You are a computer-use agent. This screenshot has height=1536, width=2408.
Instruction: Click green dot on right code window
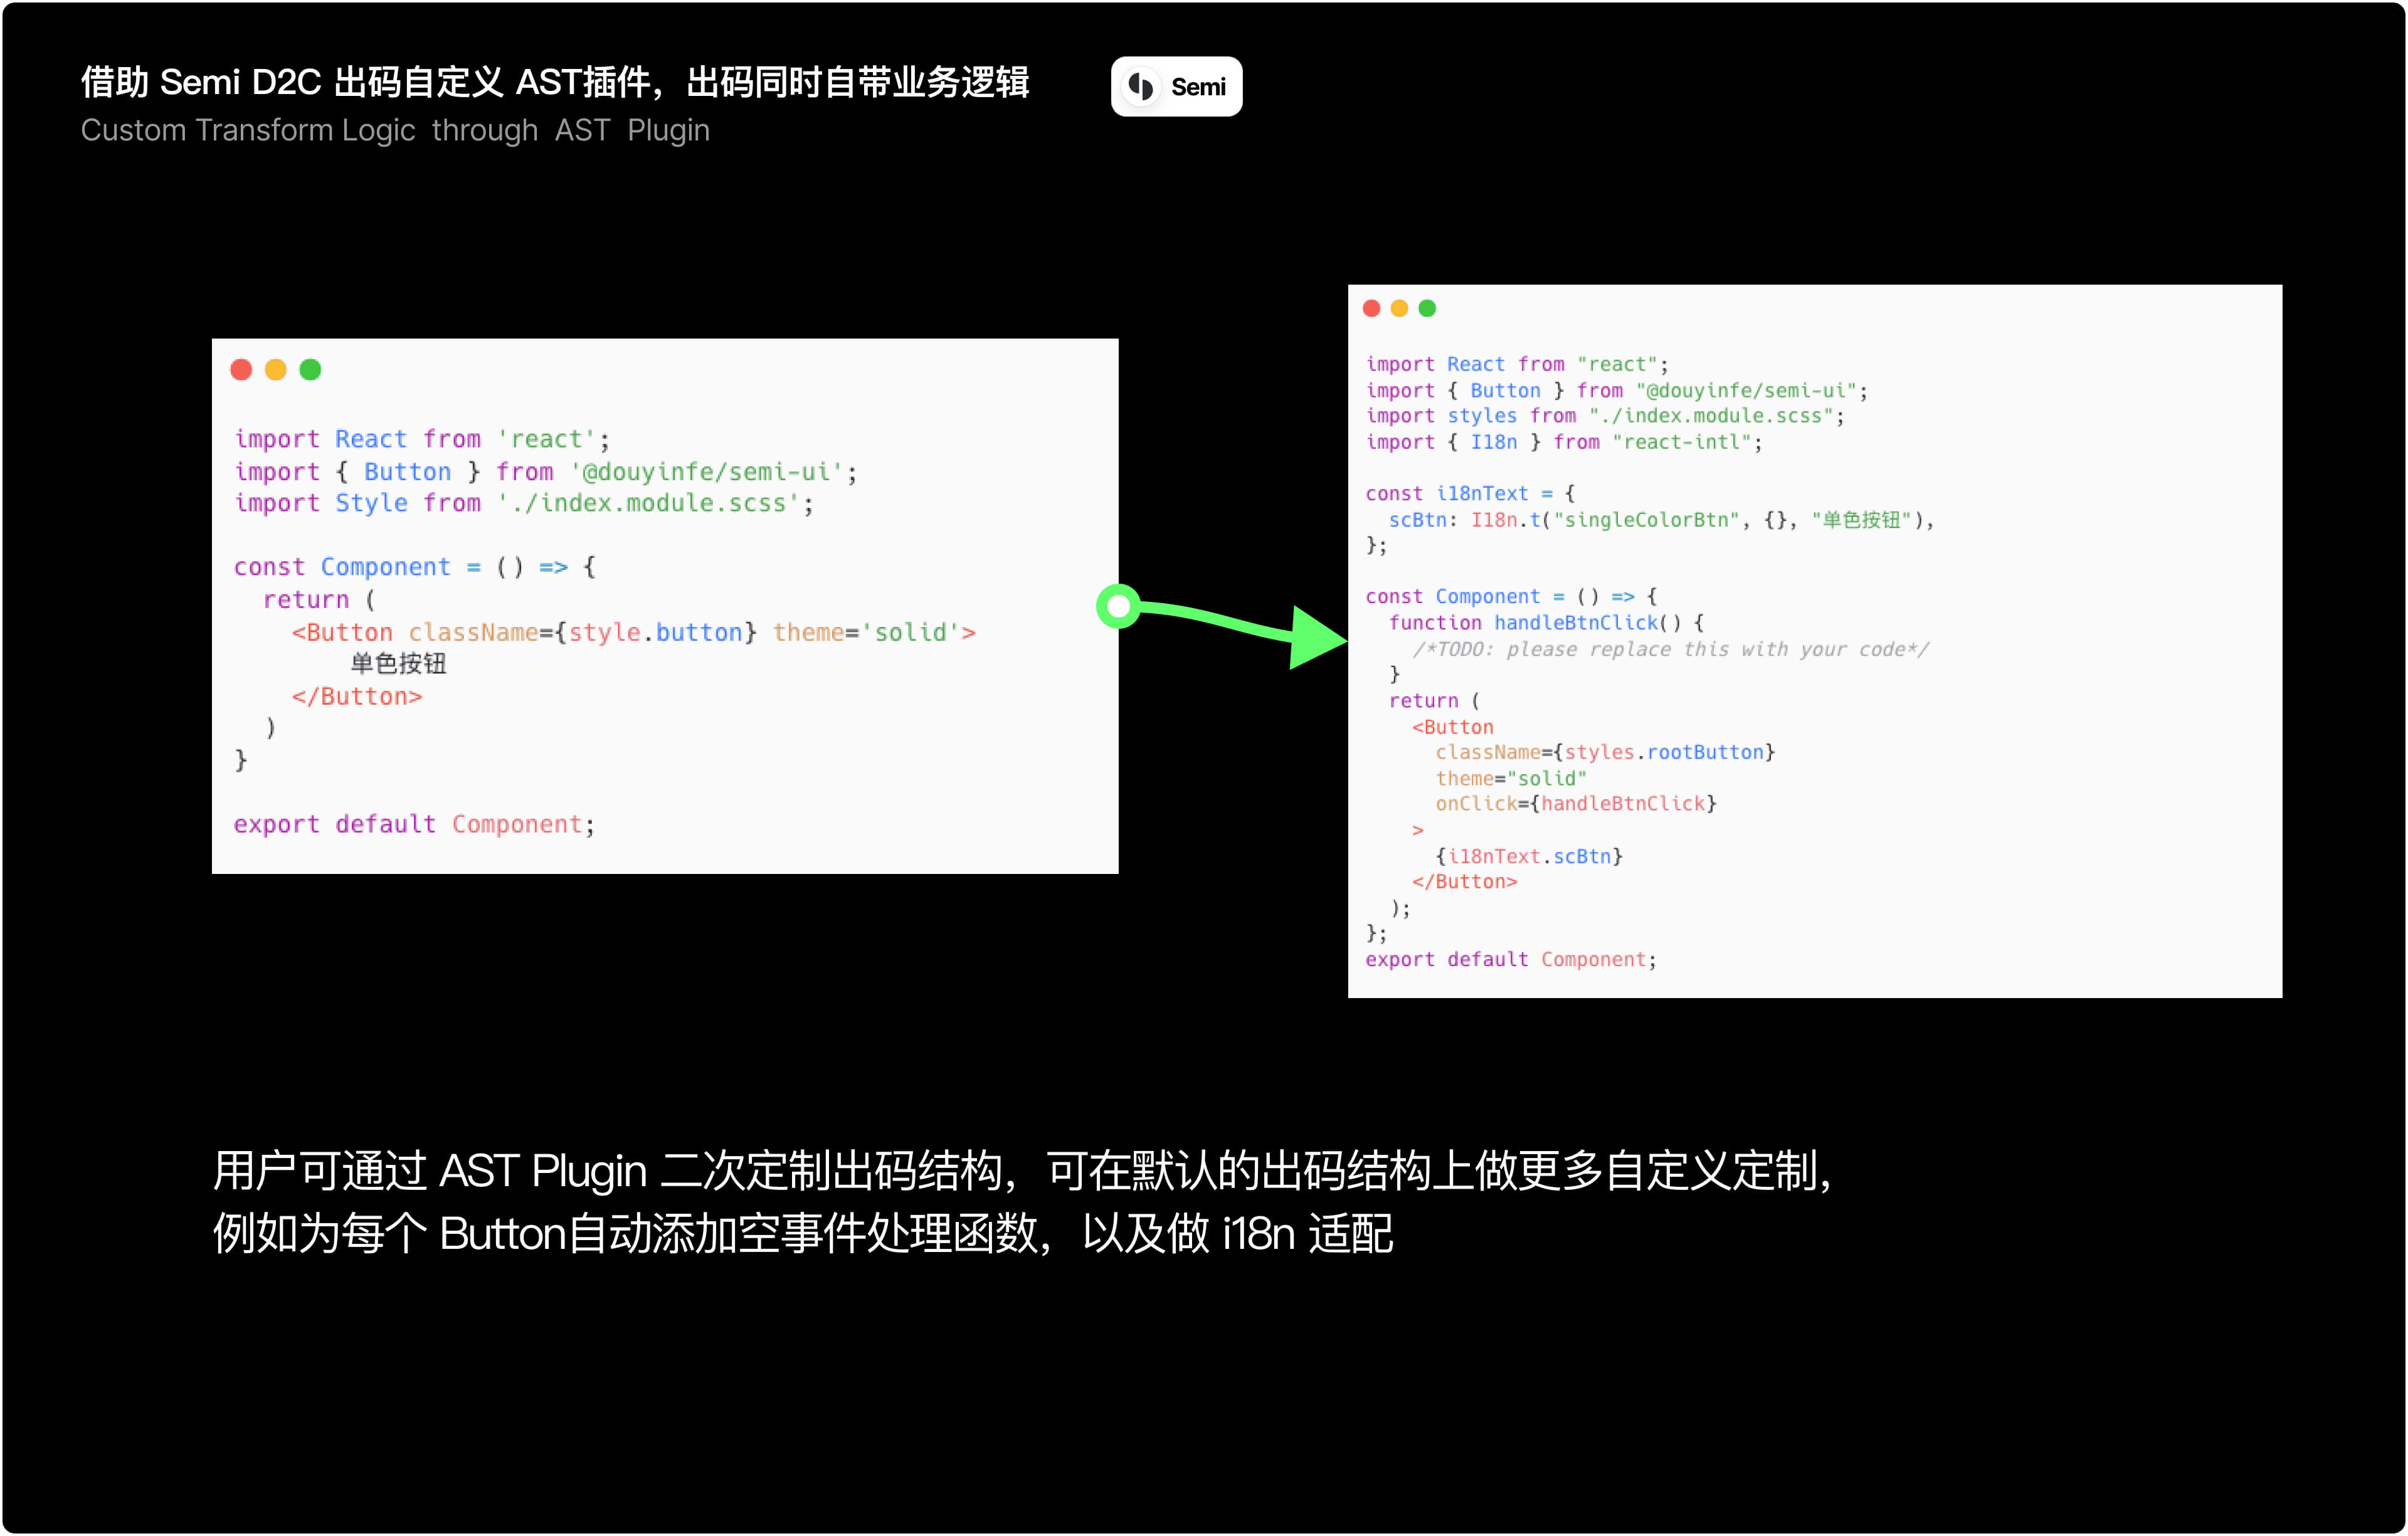(x=1427, y=308)
